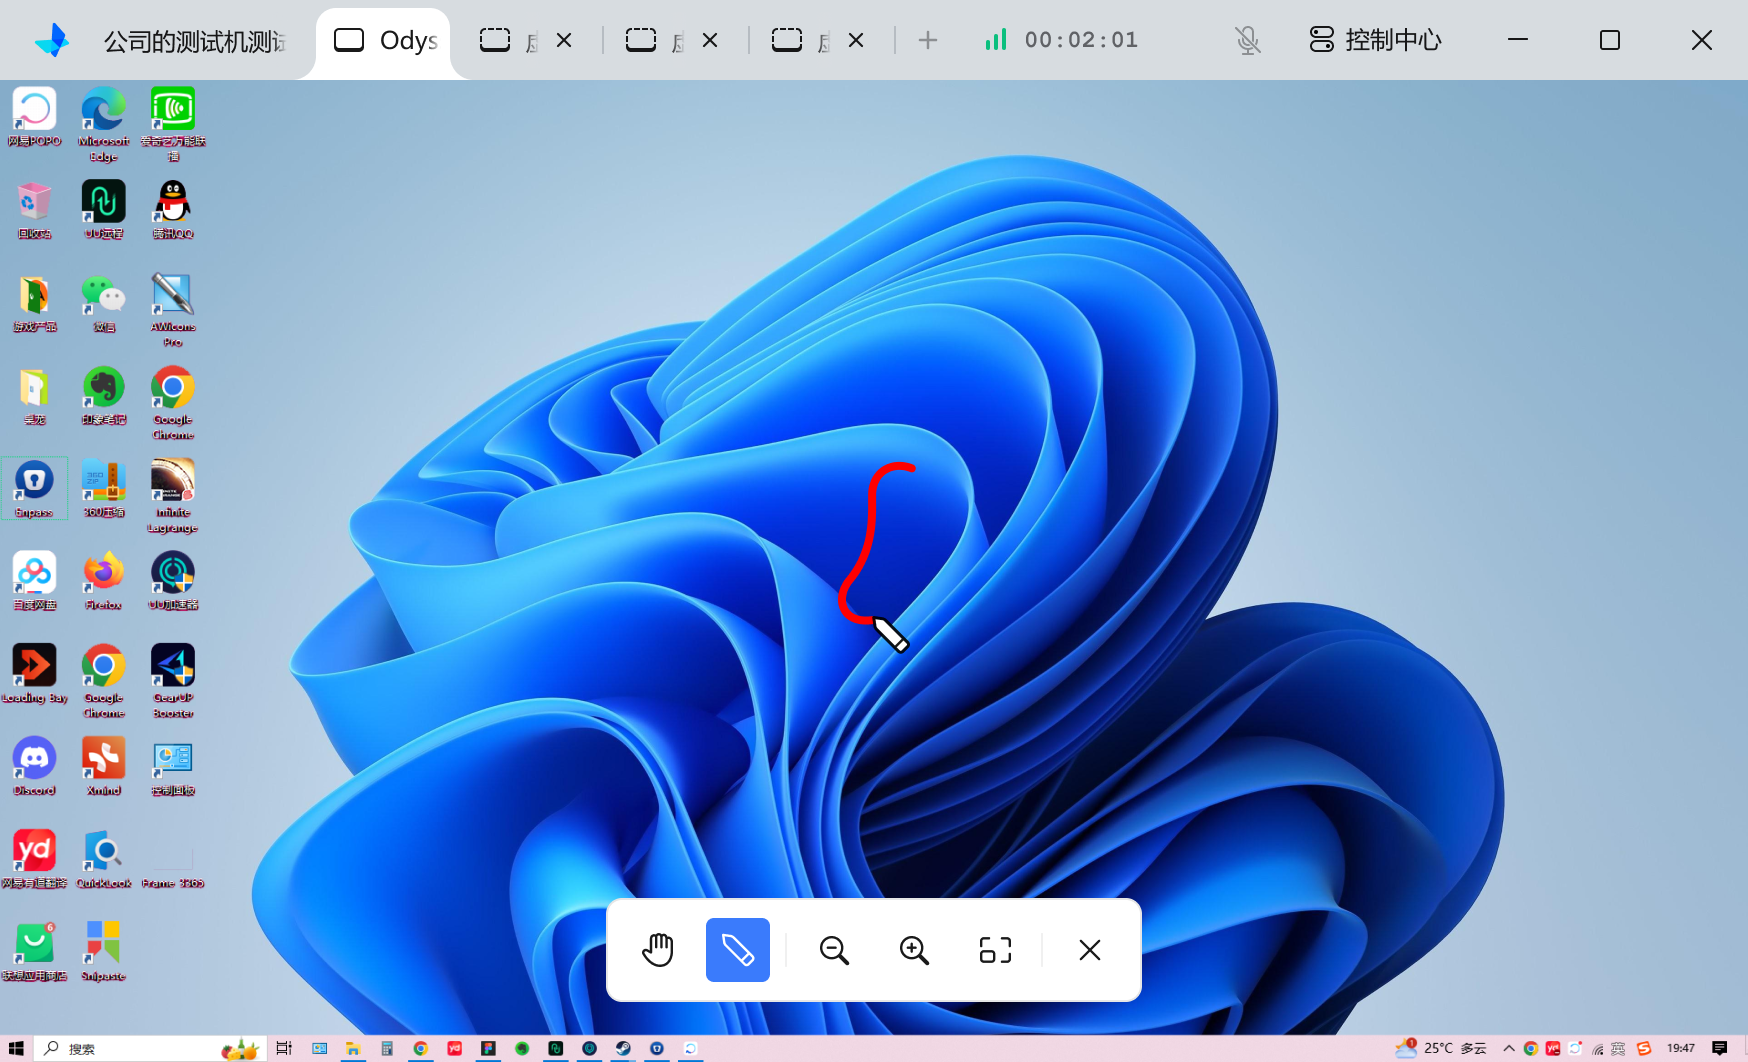Click the green signal strength indicator

tap(996, 40)
